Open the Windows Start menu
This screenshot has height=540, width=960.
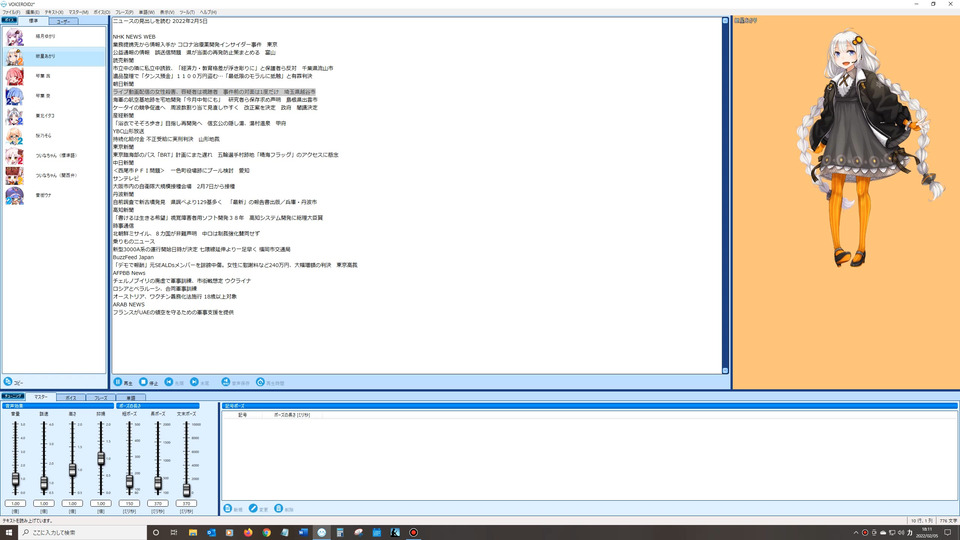(x=9, y=532)
